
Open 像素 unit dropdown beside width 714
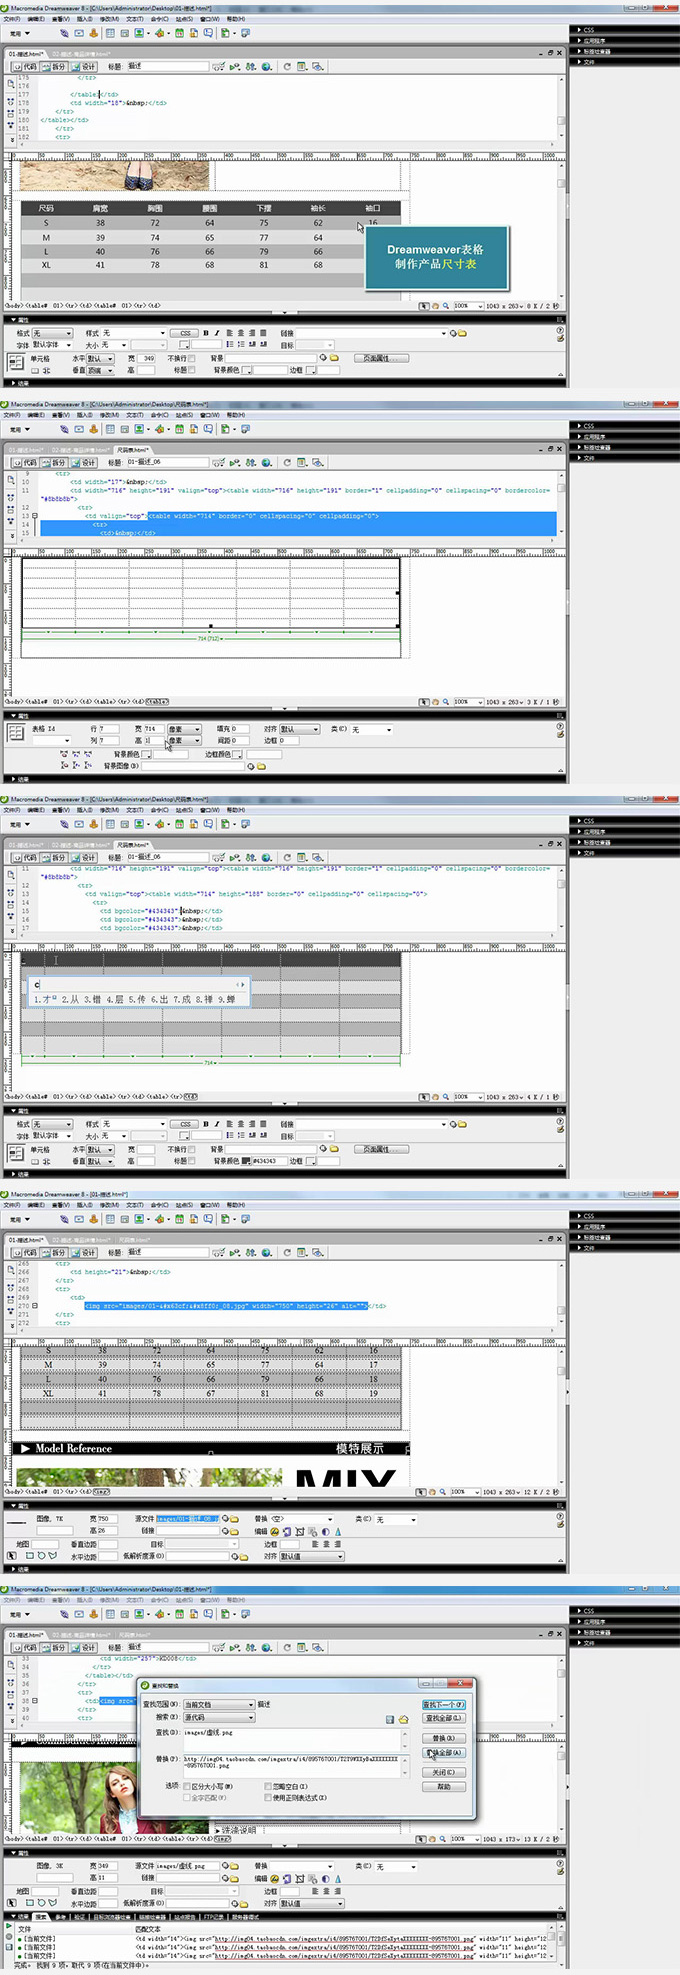point(184,729)
